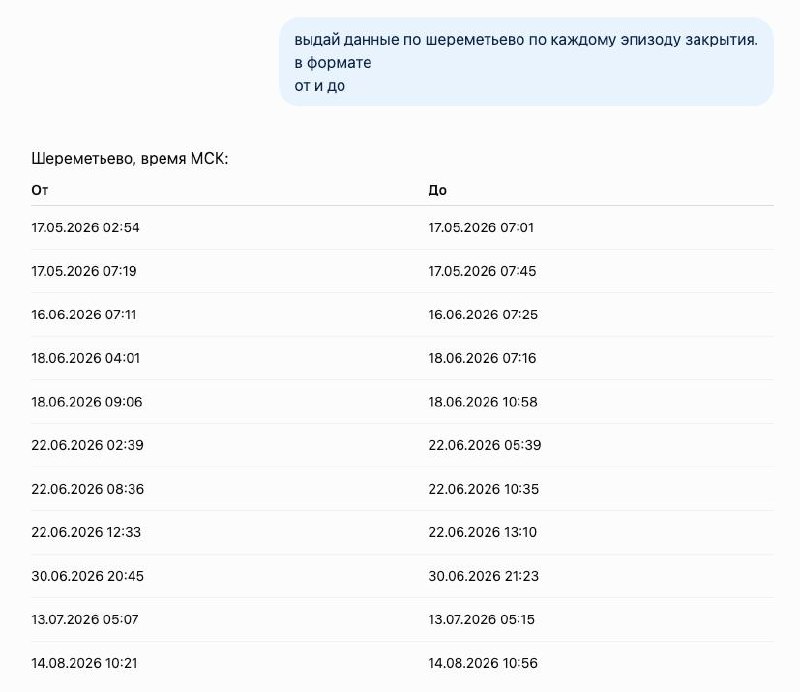Click the cell '22.06.2026 02:39'
800x692 pixels.
pos(87,445)
